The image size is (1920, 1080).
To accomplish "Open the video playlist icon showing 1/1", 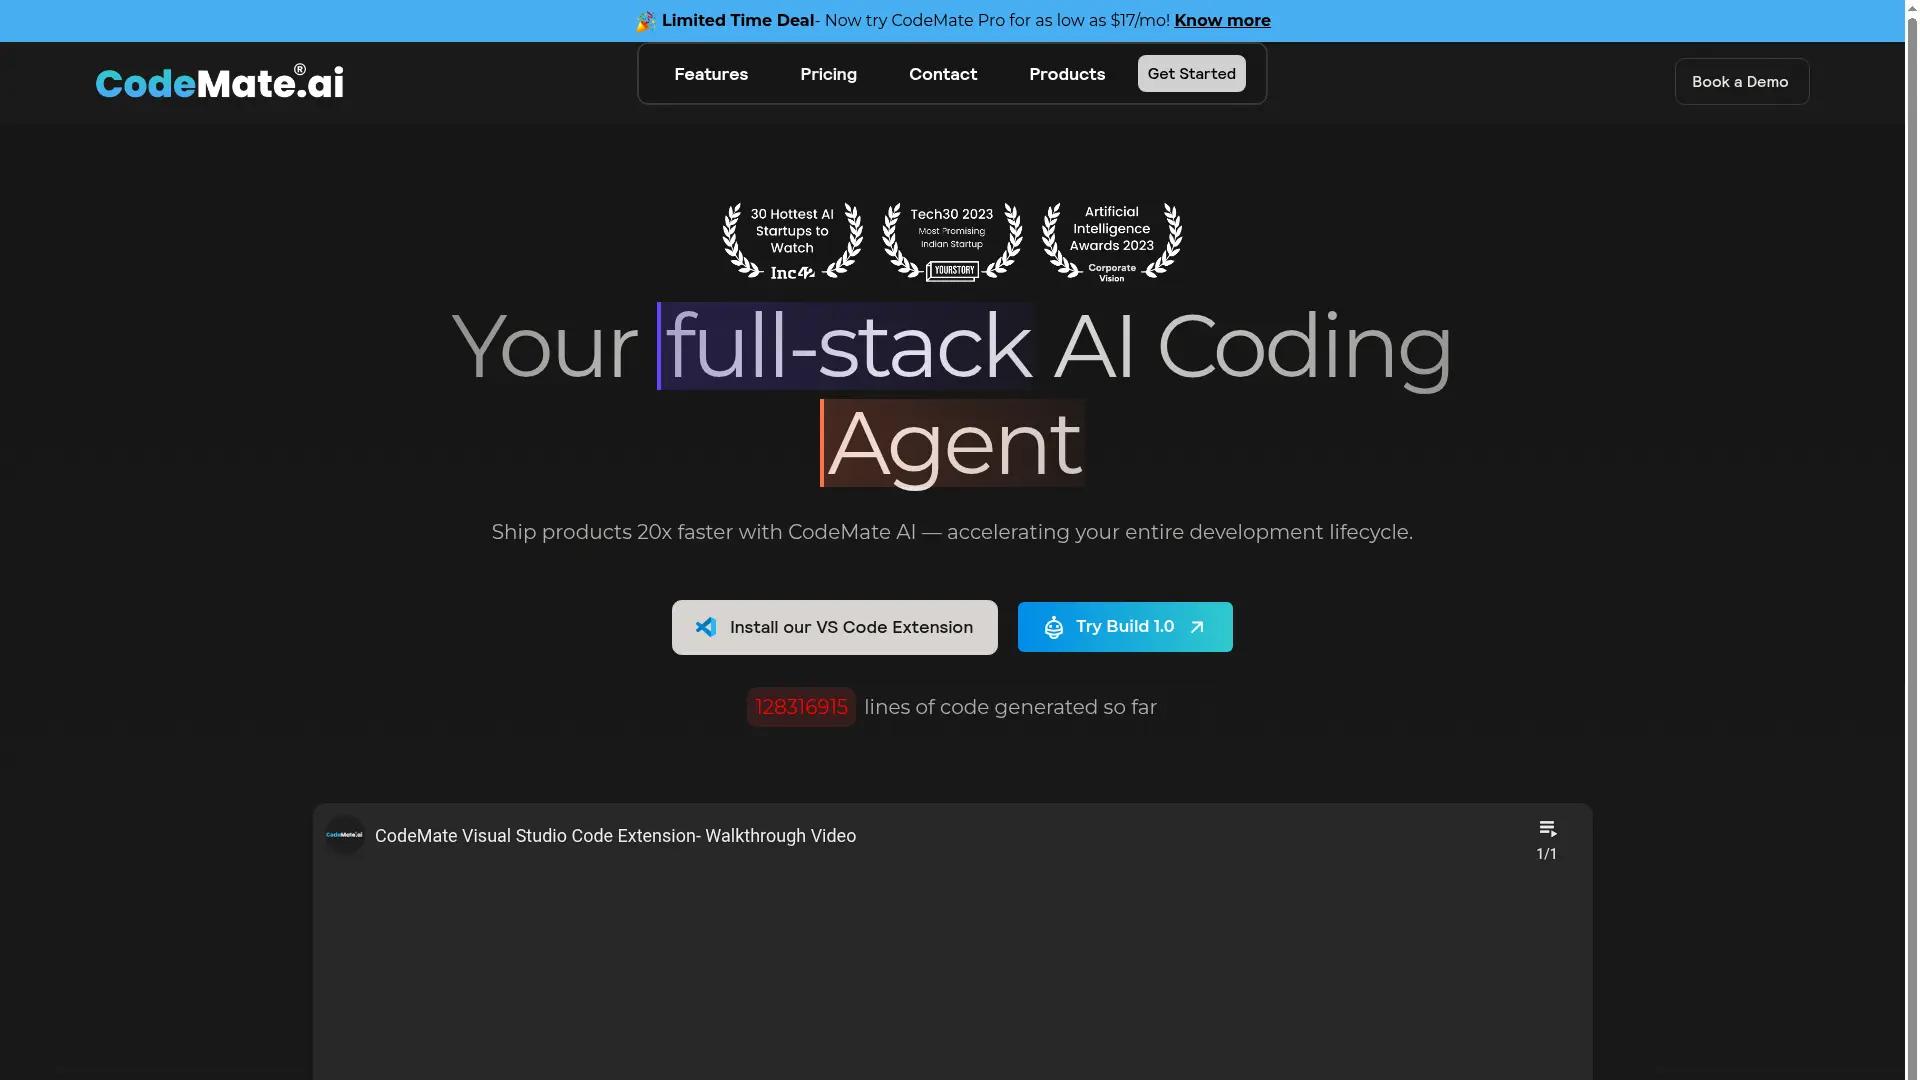I will tap(1547, 828).
